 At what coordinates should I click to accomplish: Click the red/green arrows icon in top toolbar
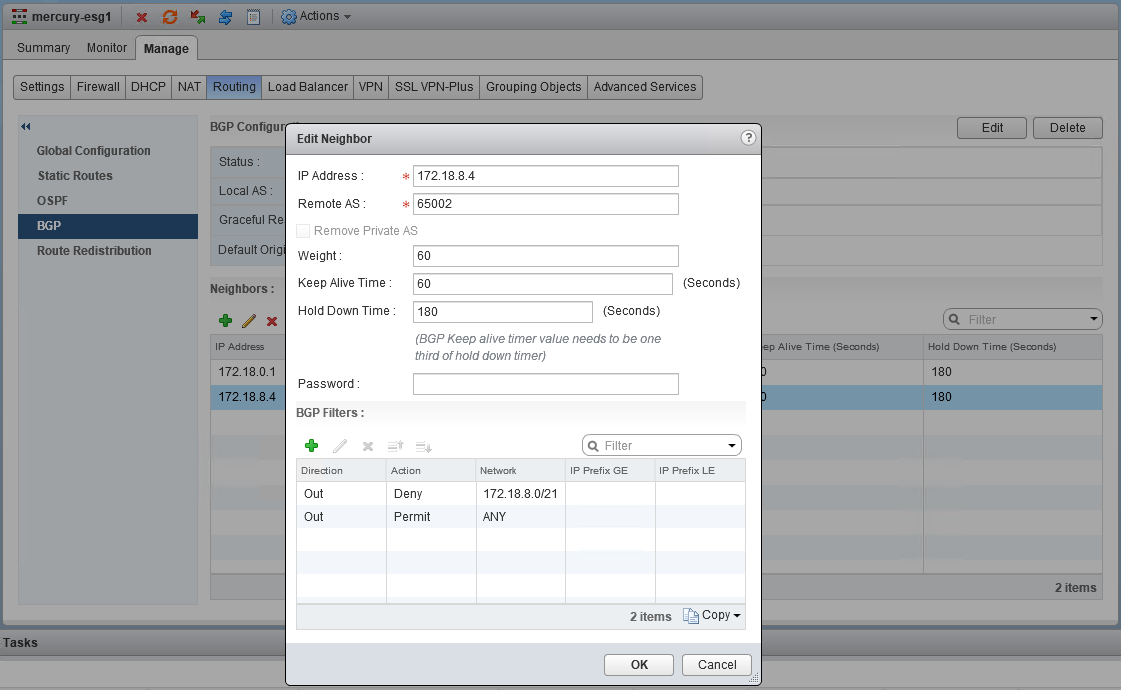click(198, 17)
